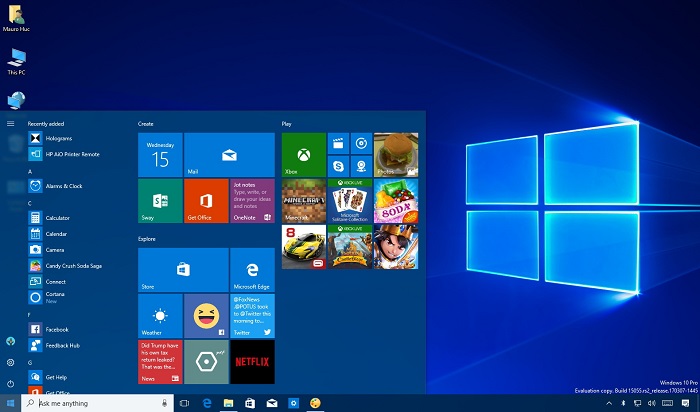Click the Minecraft game tile
This screenshot has height=412, width=700.
pos(304,201)
